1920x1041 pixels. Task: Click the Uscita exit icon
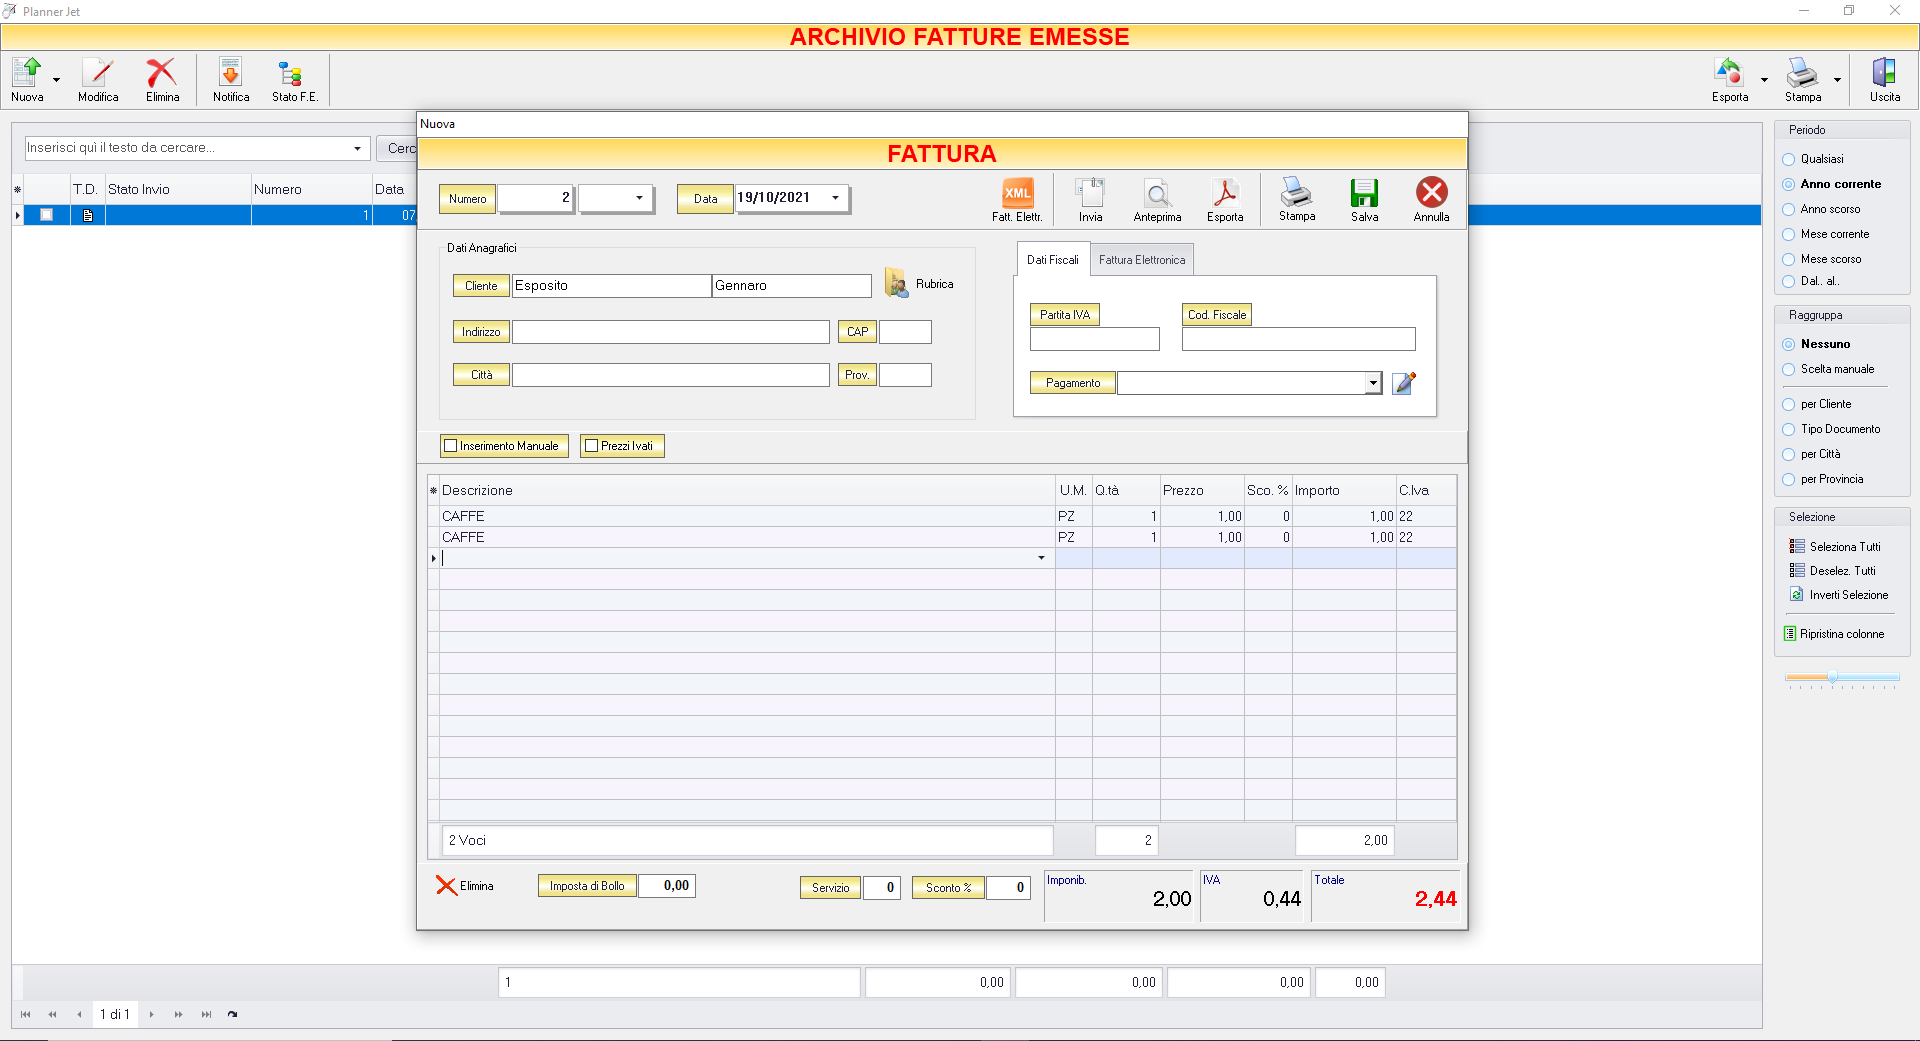pos(1884,73)
